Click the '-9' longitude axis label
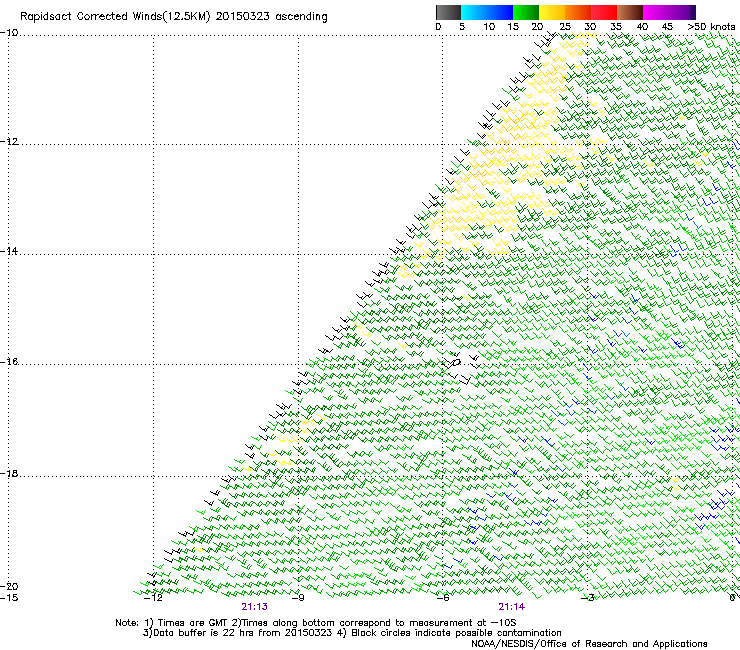The width and height of the screenshot is (740, 650). 298,598
